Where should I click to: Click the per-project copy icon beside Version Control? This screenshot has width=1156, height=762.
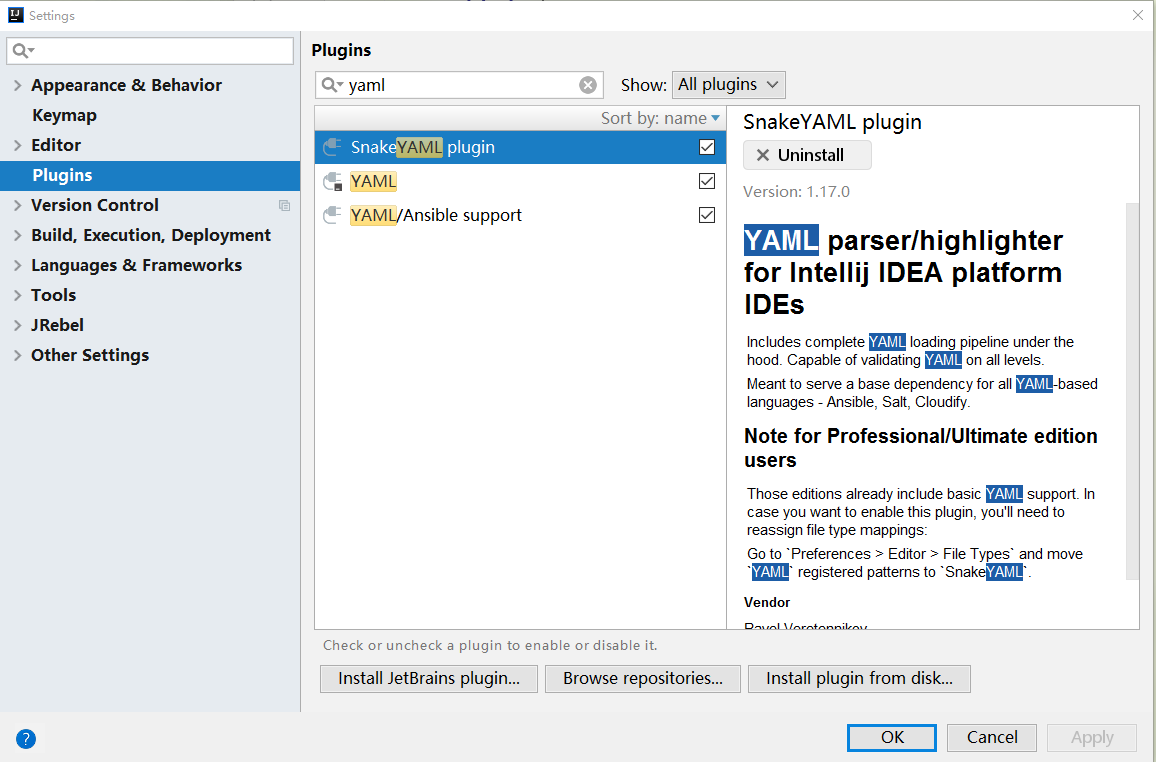coord(284,206)
